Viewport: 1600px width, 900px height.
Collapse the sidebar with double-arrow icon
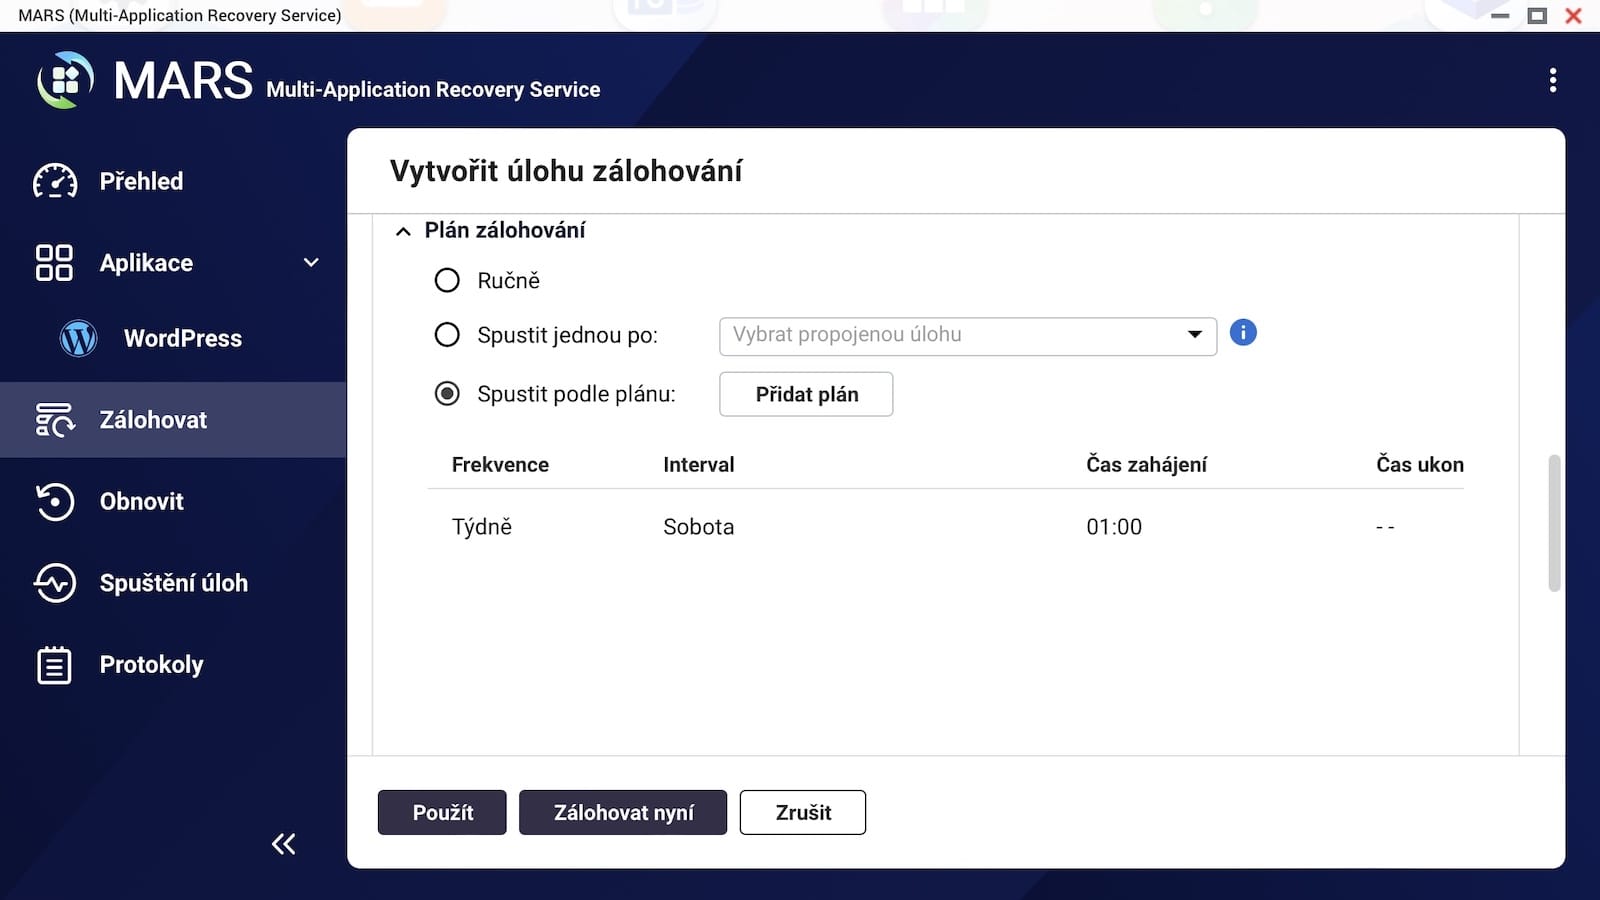[x=283, y=844]
